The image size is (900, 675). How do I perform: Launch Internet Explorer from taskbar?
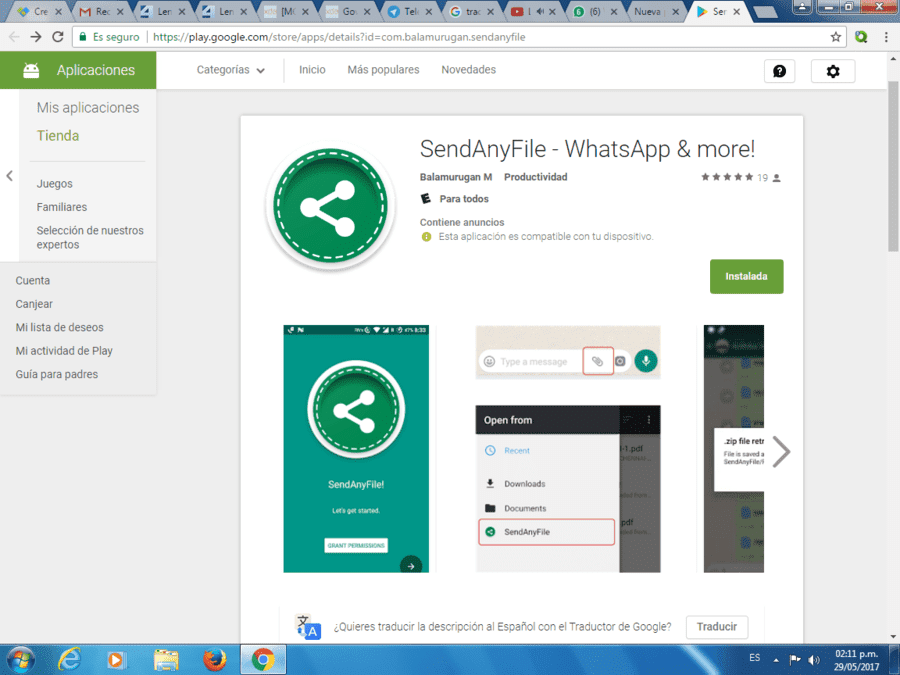pyautogui.click(x=69, y=660)
